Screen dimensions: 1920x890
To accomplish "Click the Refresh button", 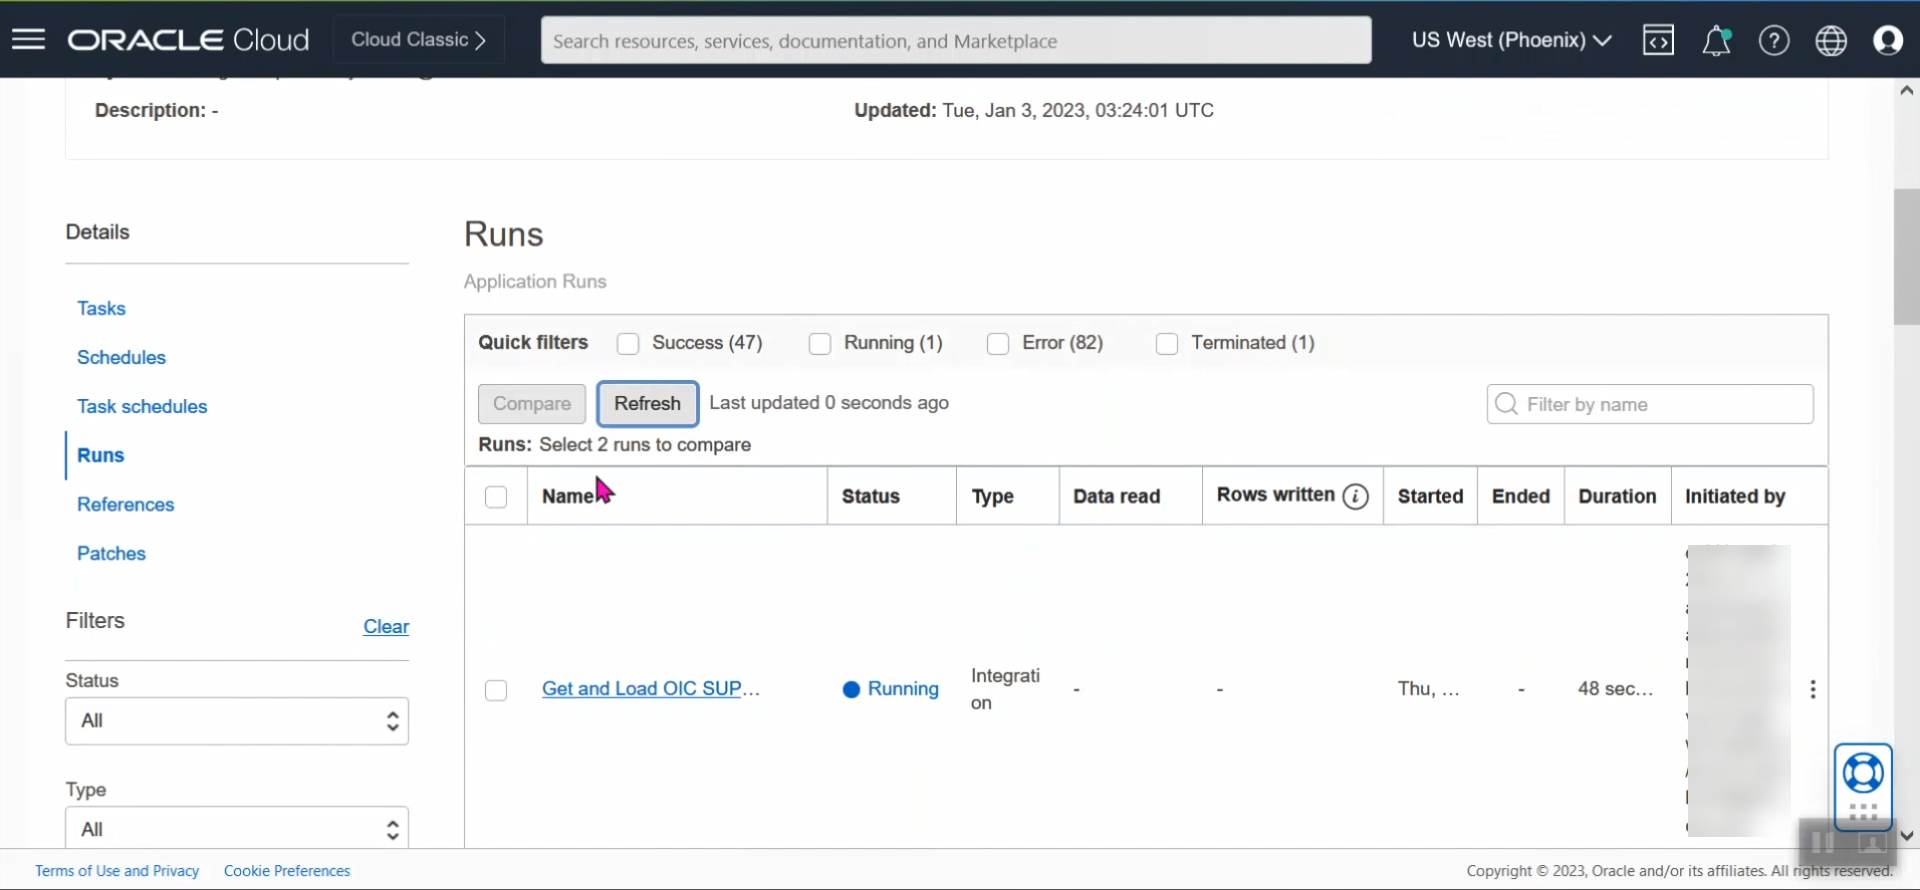I will coord(647,404).
